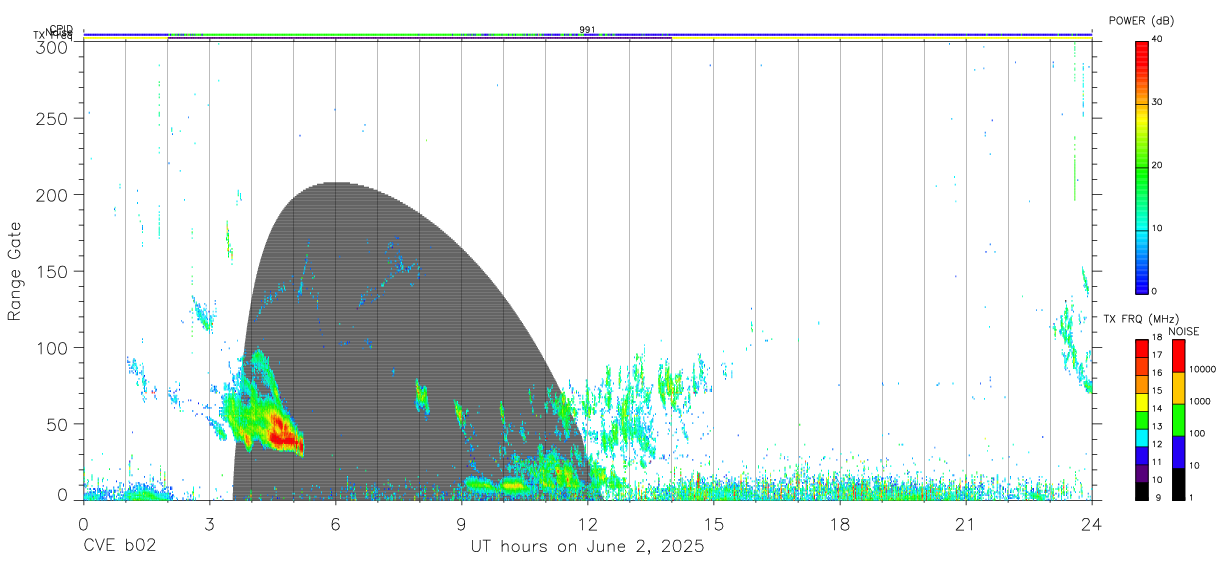Click the 991 CPID value label
The height and width of the screenshot is (567, 1228).
point(588,29)
